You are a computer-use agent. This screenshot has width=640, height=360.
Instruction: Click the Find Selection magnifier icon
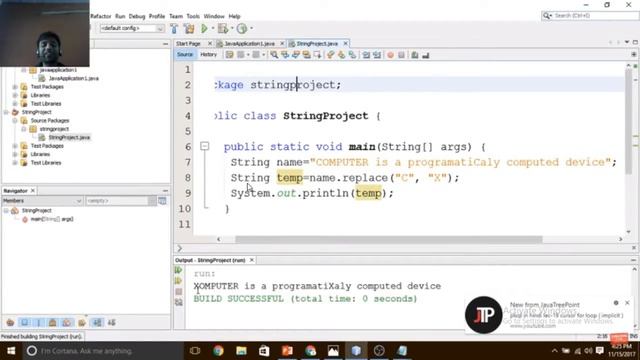coord(274,55)
